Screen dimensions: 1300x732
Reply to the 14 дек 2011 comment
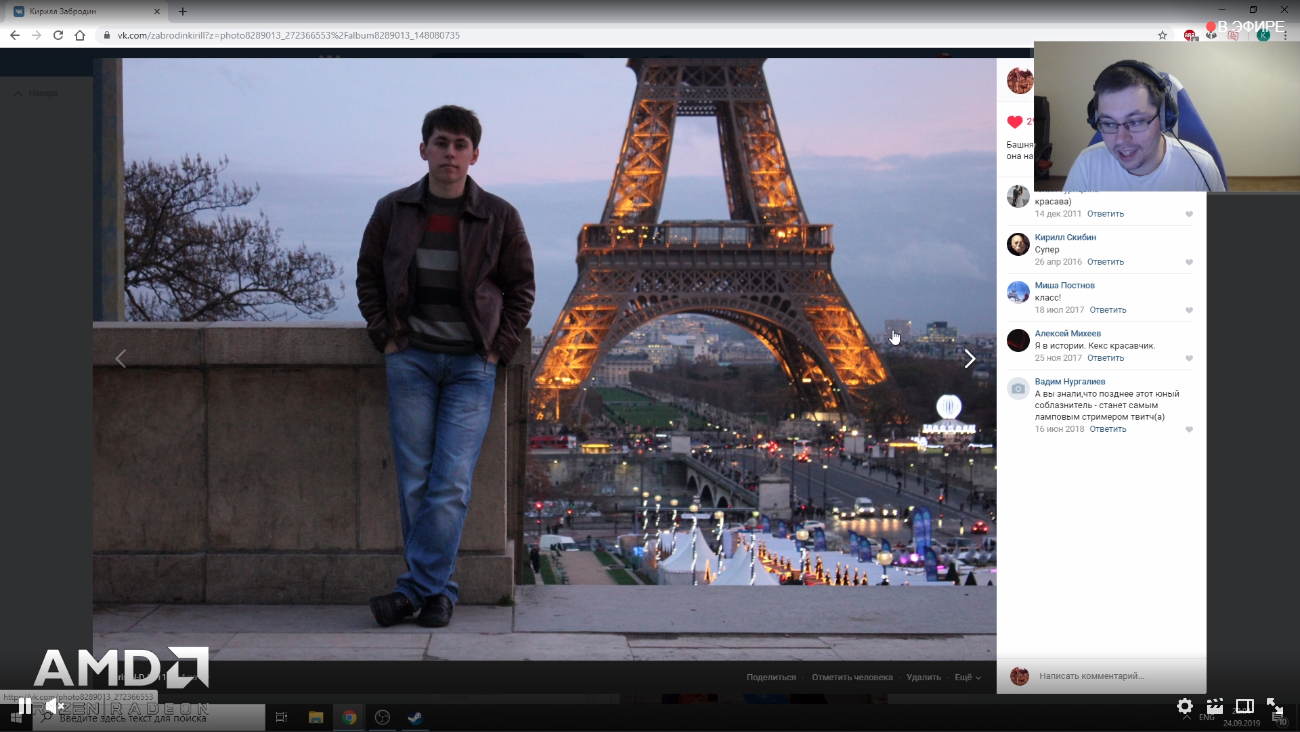[1105, 214]
